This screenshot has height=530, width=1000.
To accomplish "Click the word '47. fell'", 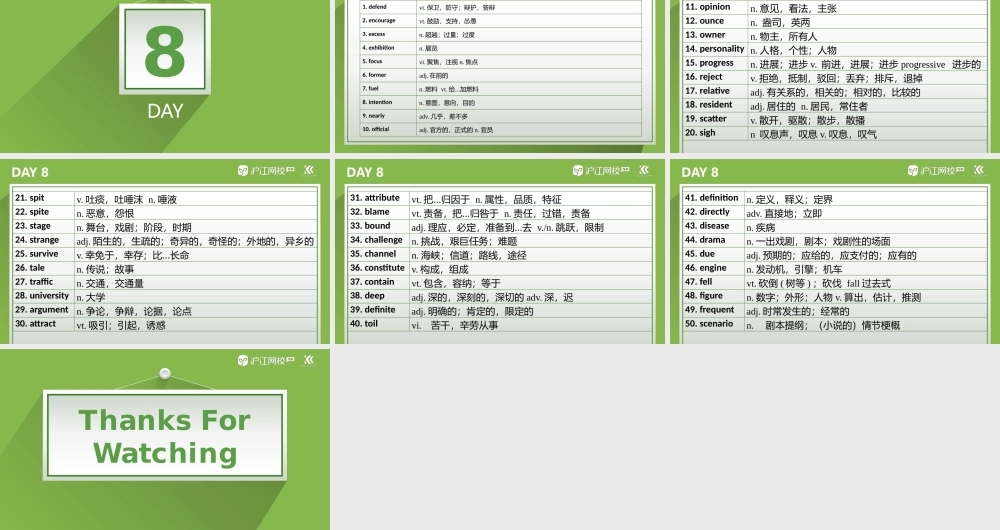I will (698, 282).
